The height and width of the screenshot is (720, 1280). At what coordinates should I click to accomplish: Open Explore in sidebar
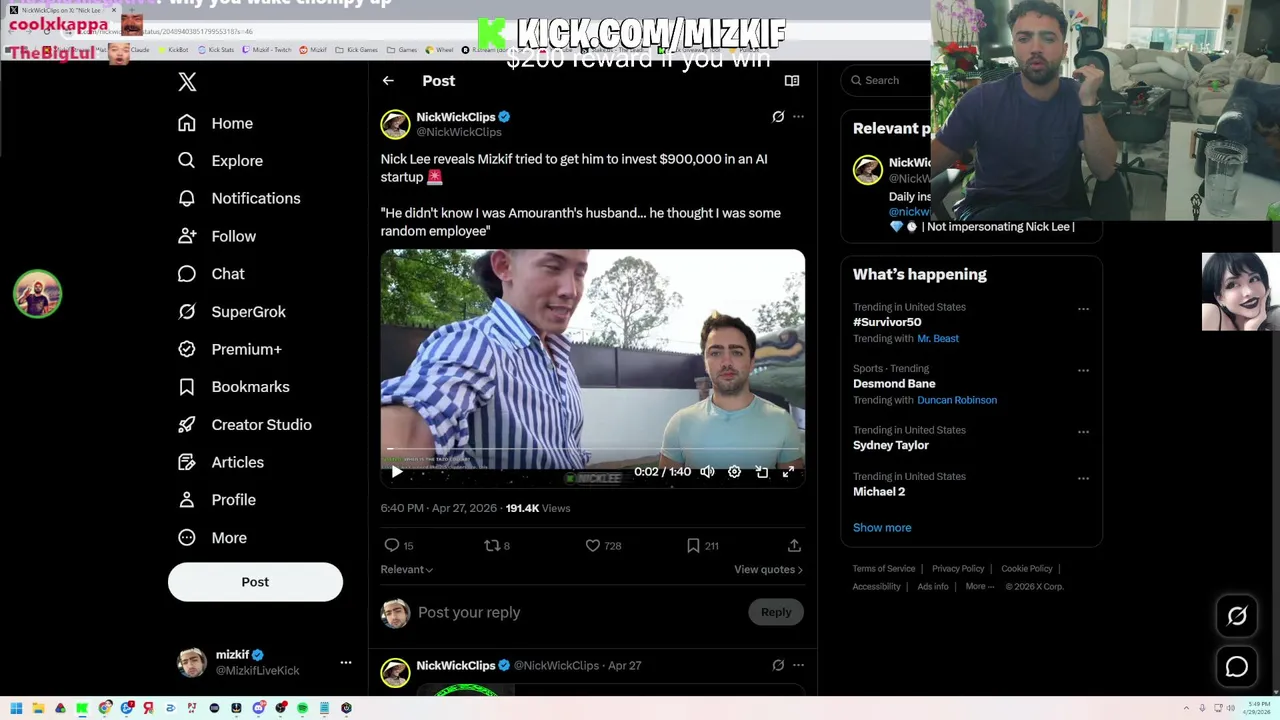tap(220, 161)
